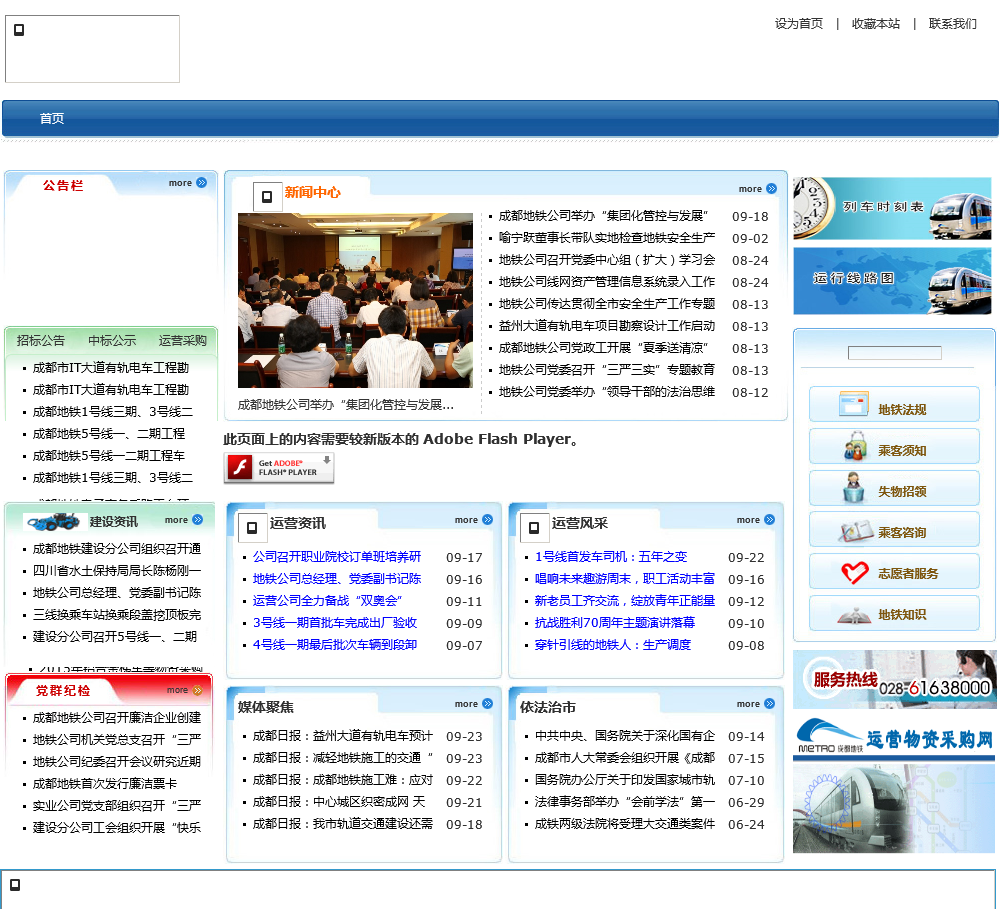Open 三线换乘车站换乘段盖挖顶板完 item

[117, 615]
